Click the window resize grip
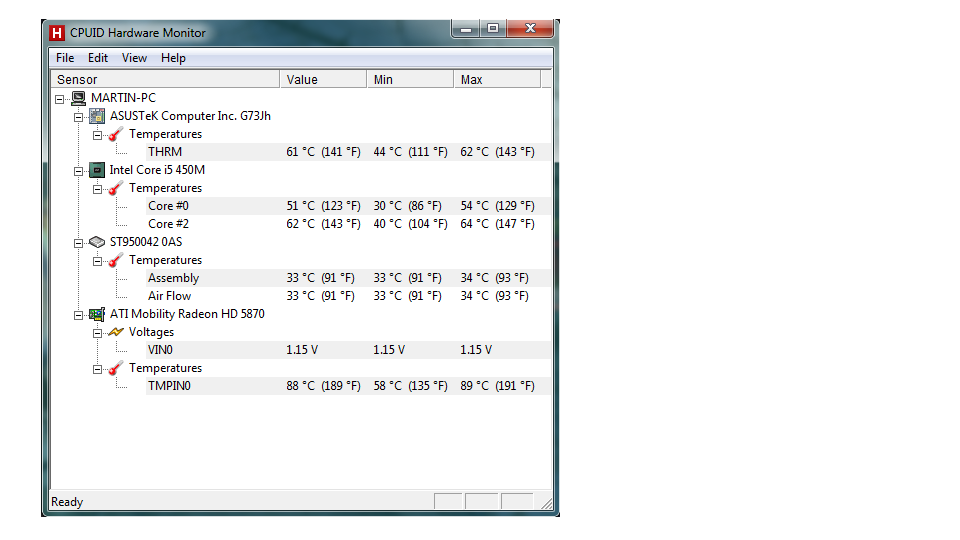 546,503
